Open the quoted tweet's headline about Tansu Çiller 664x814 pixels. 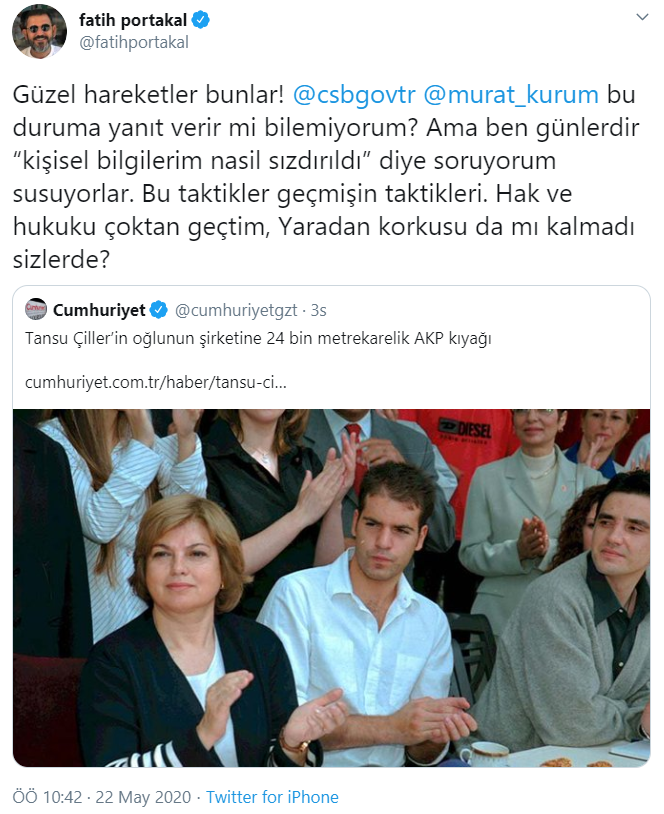pyautogui.click(x=258, y=338)
